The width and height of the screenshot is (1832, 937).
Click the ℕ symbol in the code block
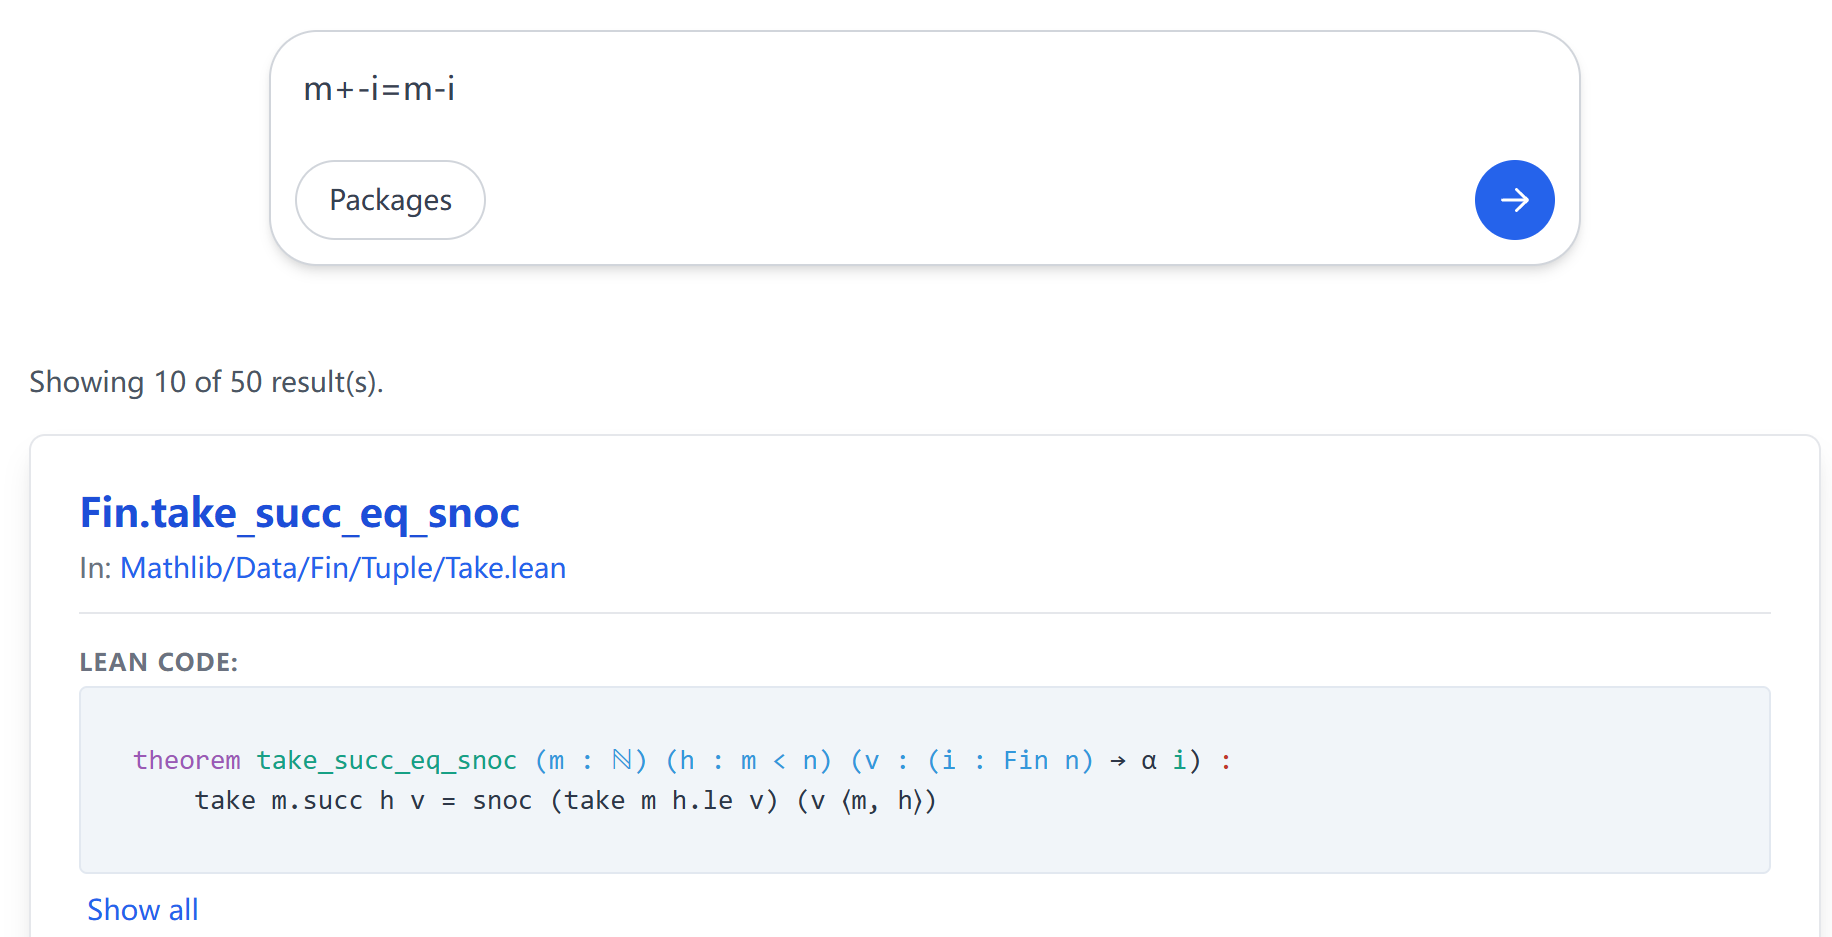(x=622, y=761)
